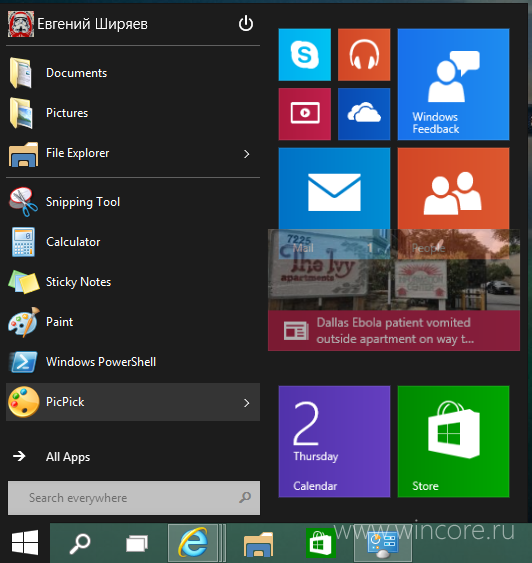The image size is (532, 563).
Task: Click the magnifier icon in search box
Action: pyautogui.click(x=245, y=498)
